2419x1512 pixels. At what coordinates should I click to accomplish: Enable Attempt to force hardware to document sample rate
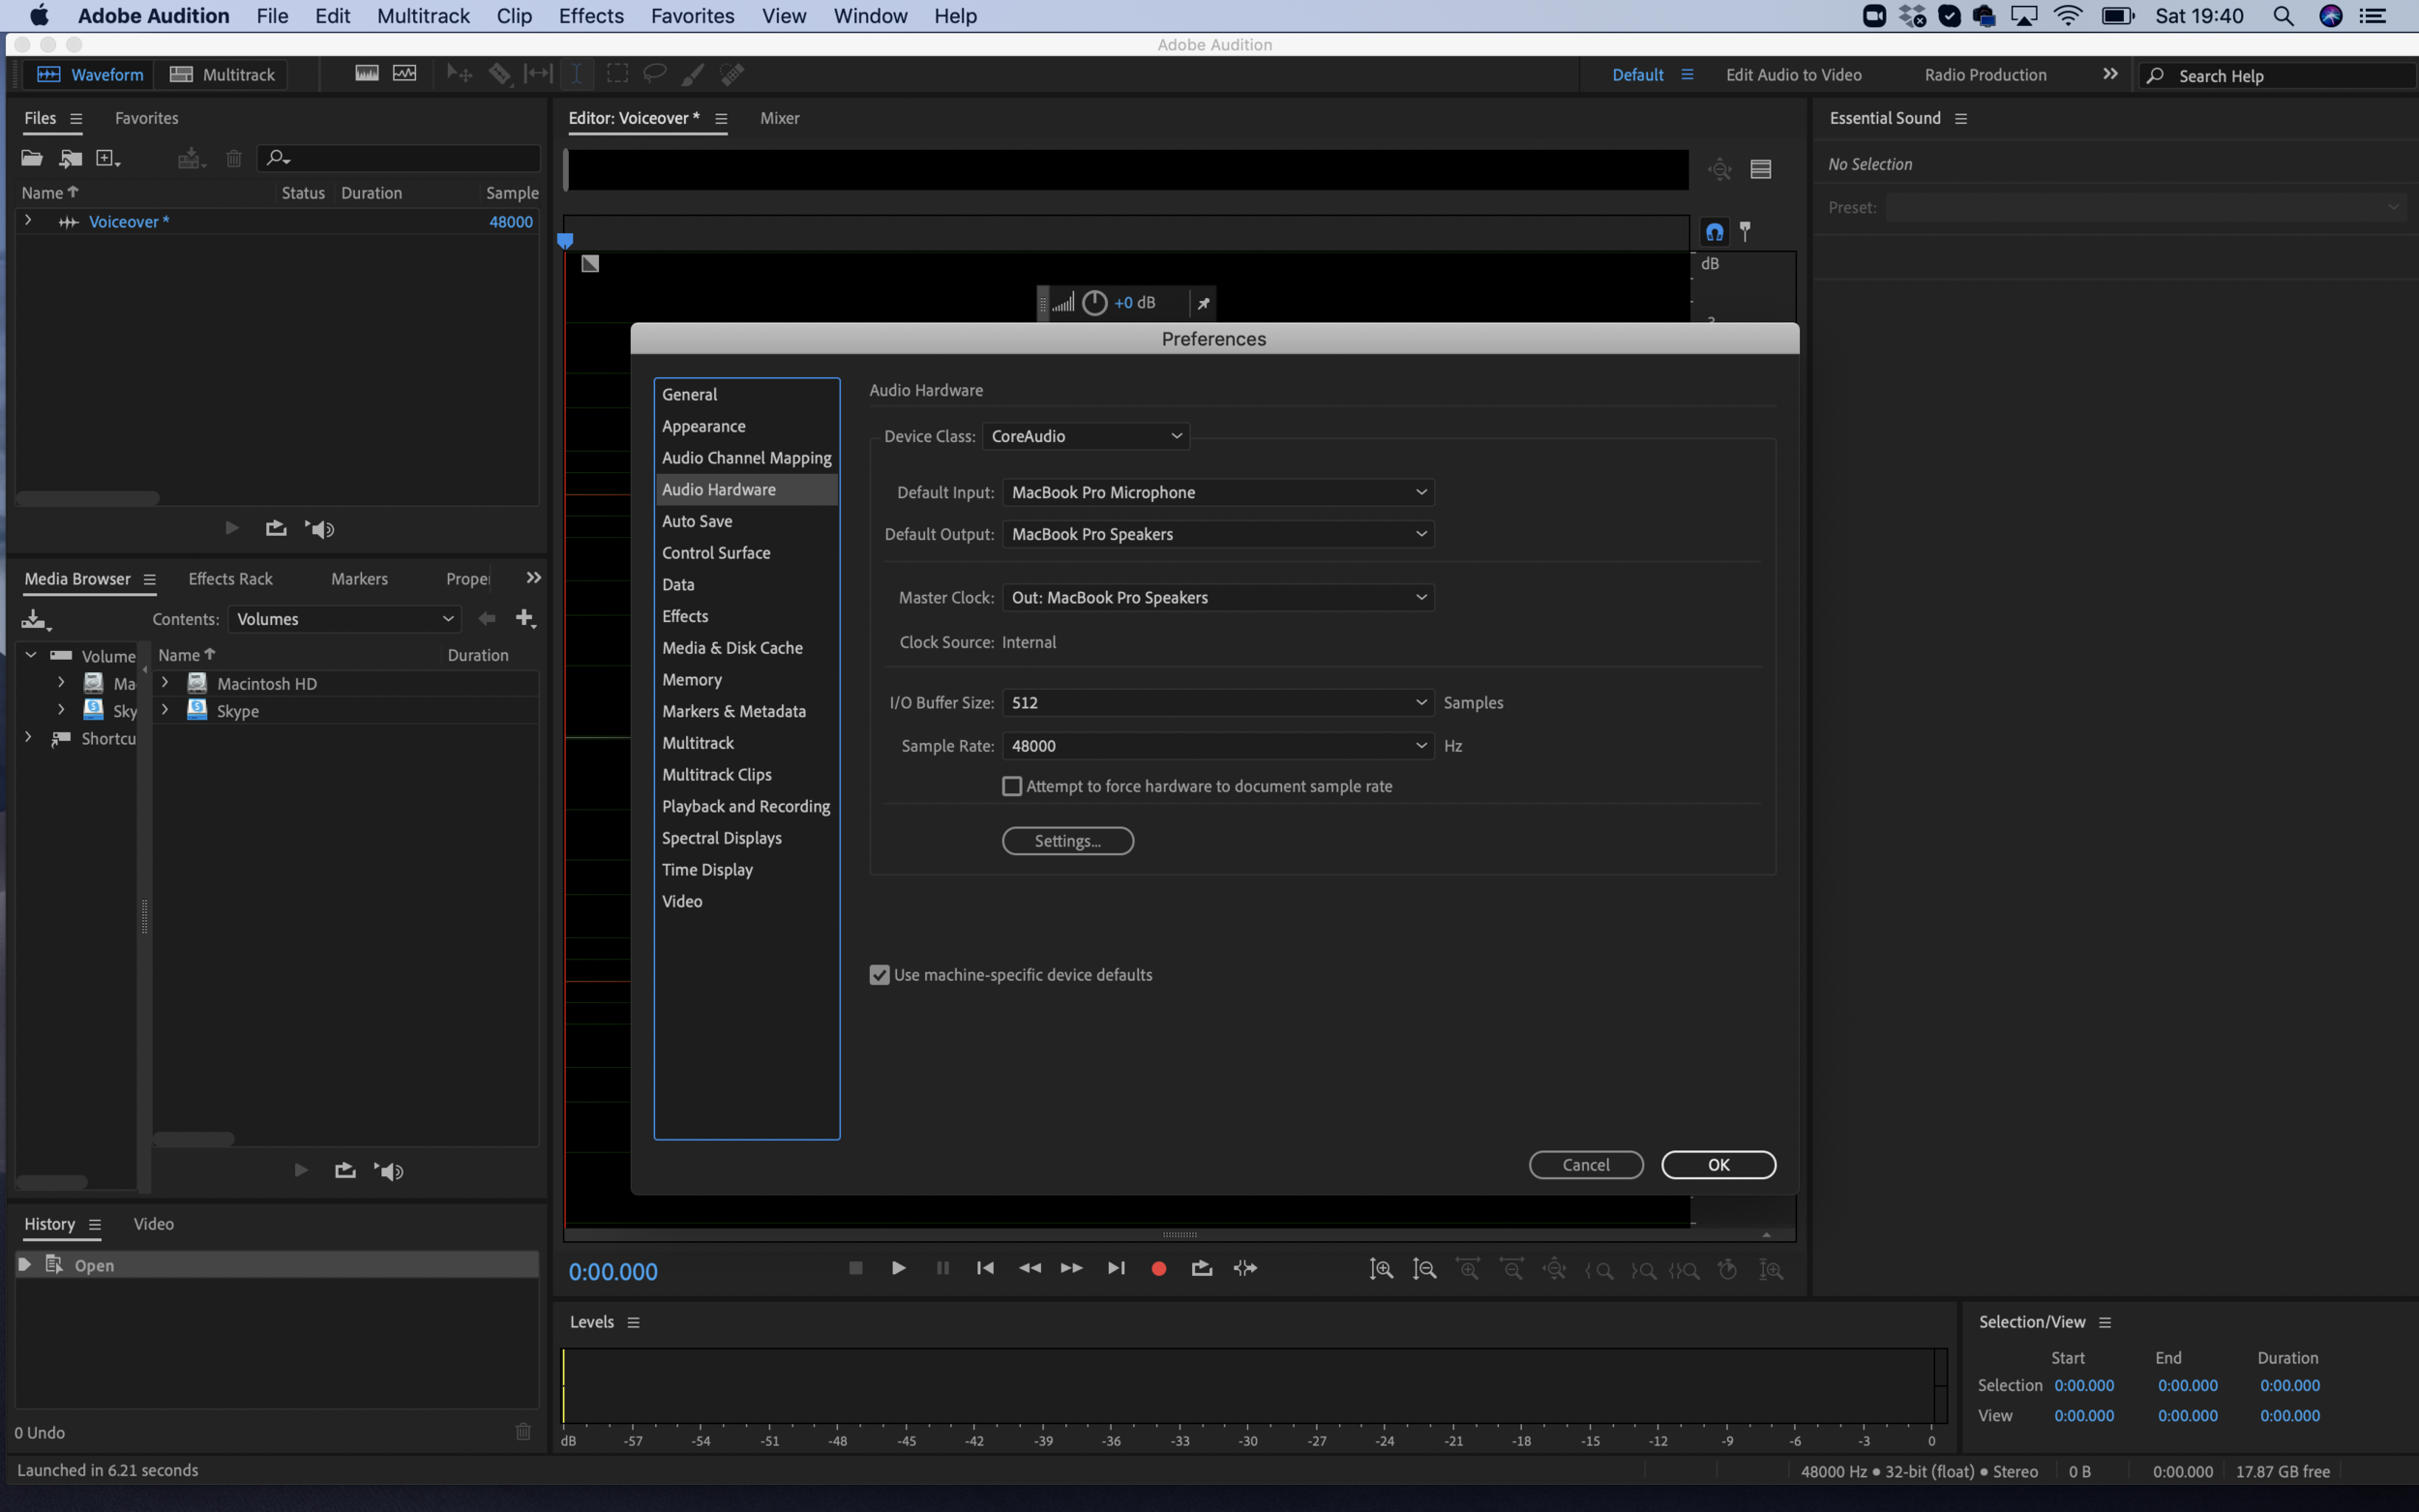point(1012,786)
